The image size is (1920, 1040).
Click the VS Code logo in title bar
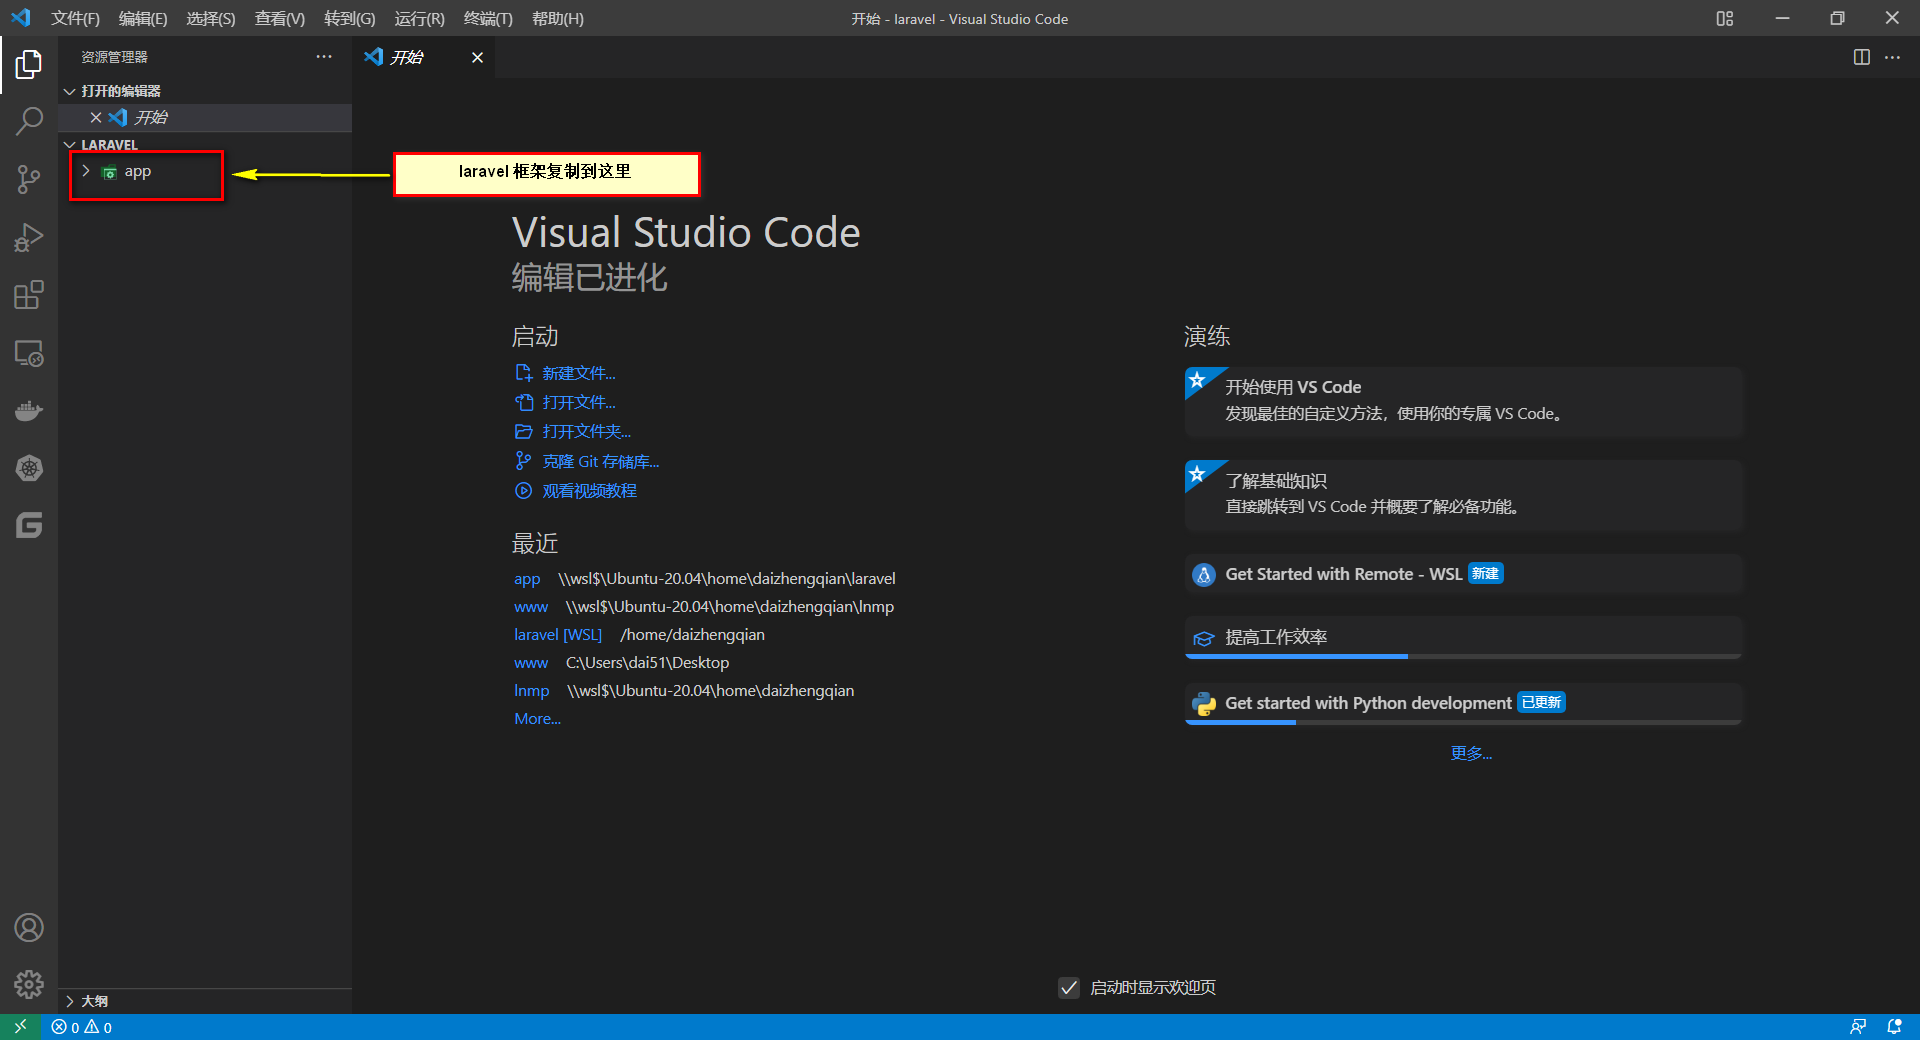point(21,18)
